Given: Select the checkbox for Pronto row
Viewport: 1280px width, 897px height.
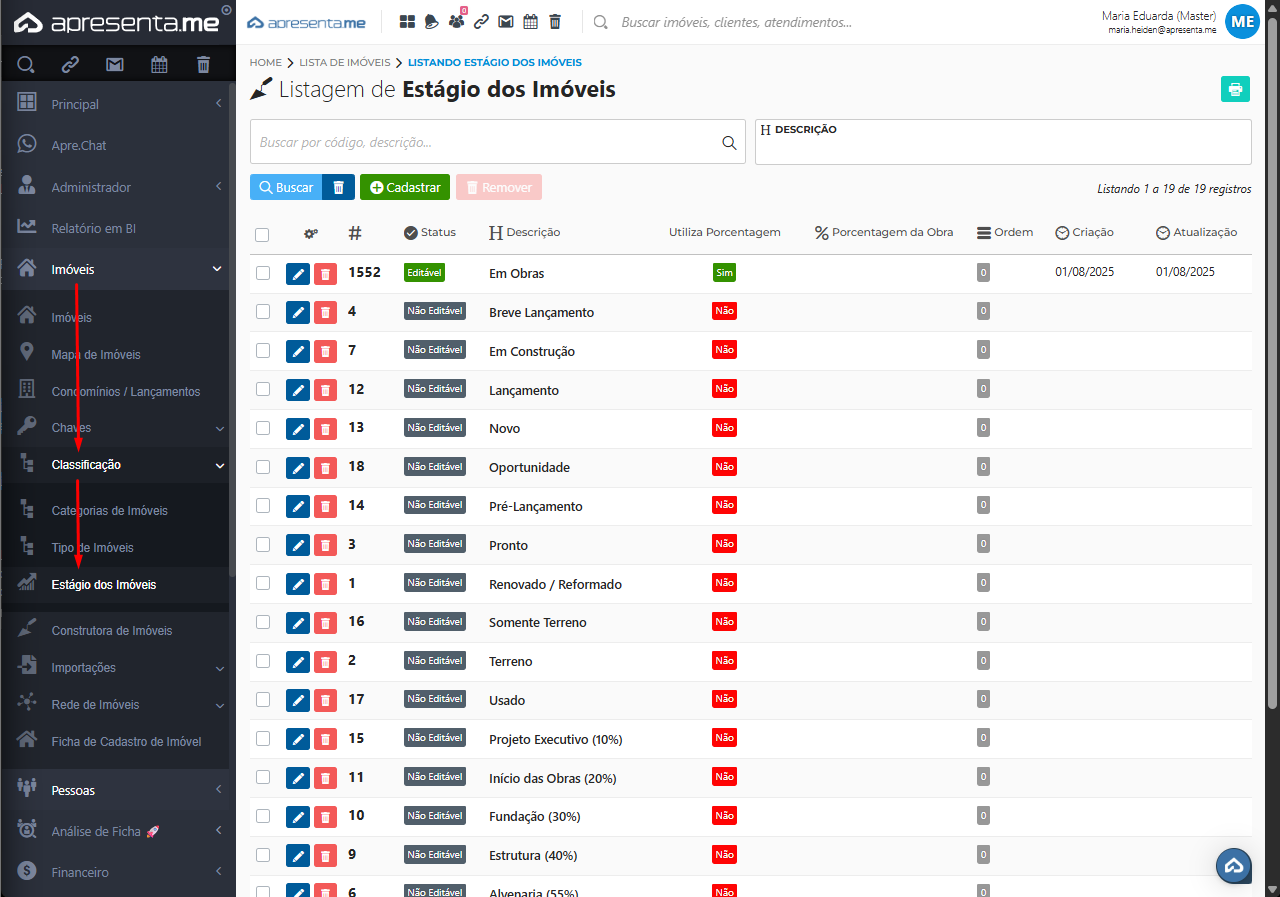Looking at the screenshot, I should coord(263,544).
